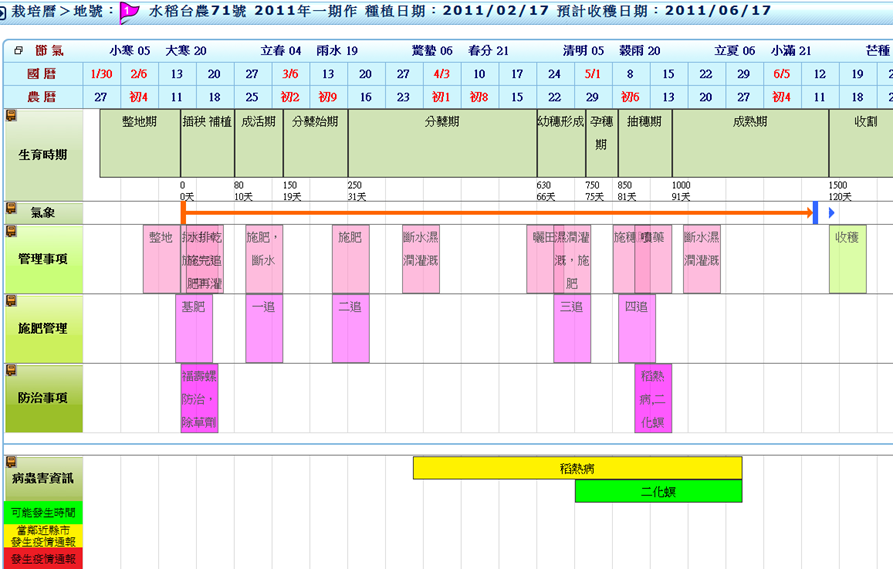Open the pink 施肥 management block
The width and height of the screenshot is (895, 569).
350,259
